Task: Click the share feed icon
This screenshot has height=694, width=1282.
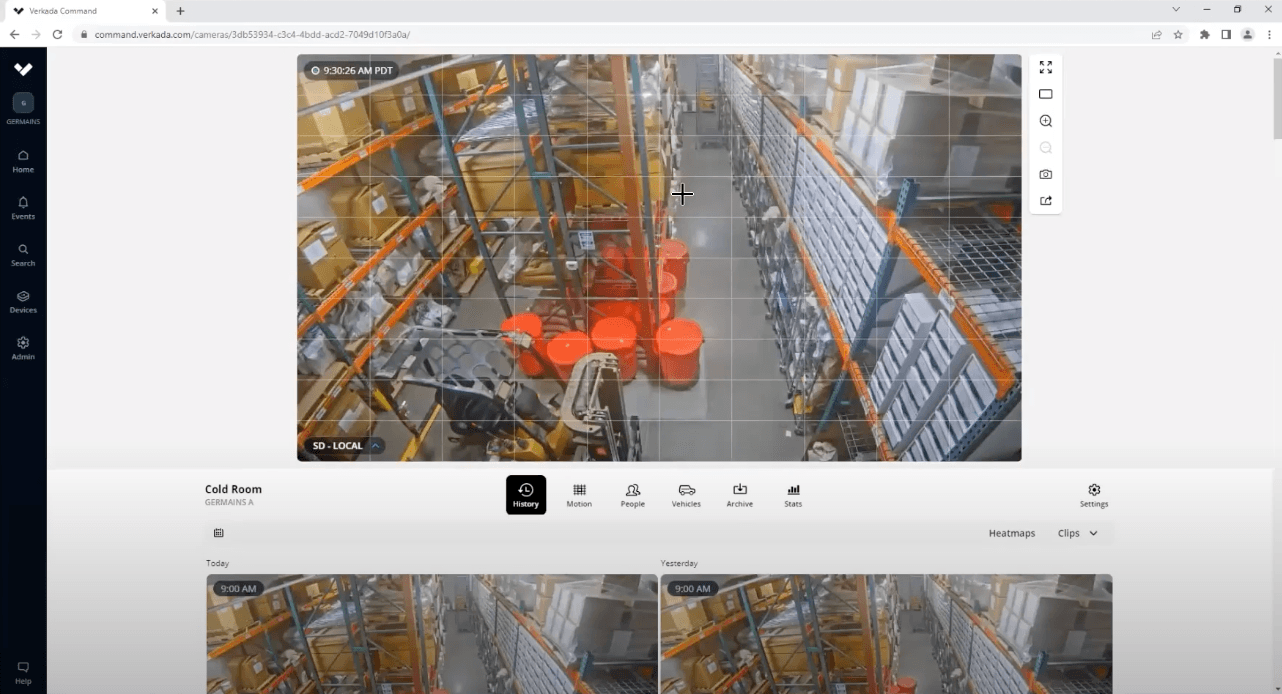Action: 1045,201
